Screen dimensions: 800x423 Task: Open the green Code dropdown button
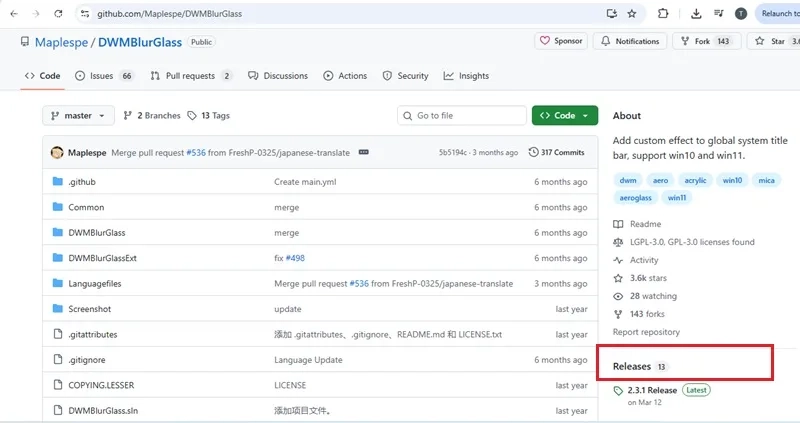pos(565,116)
